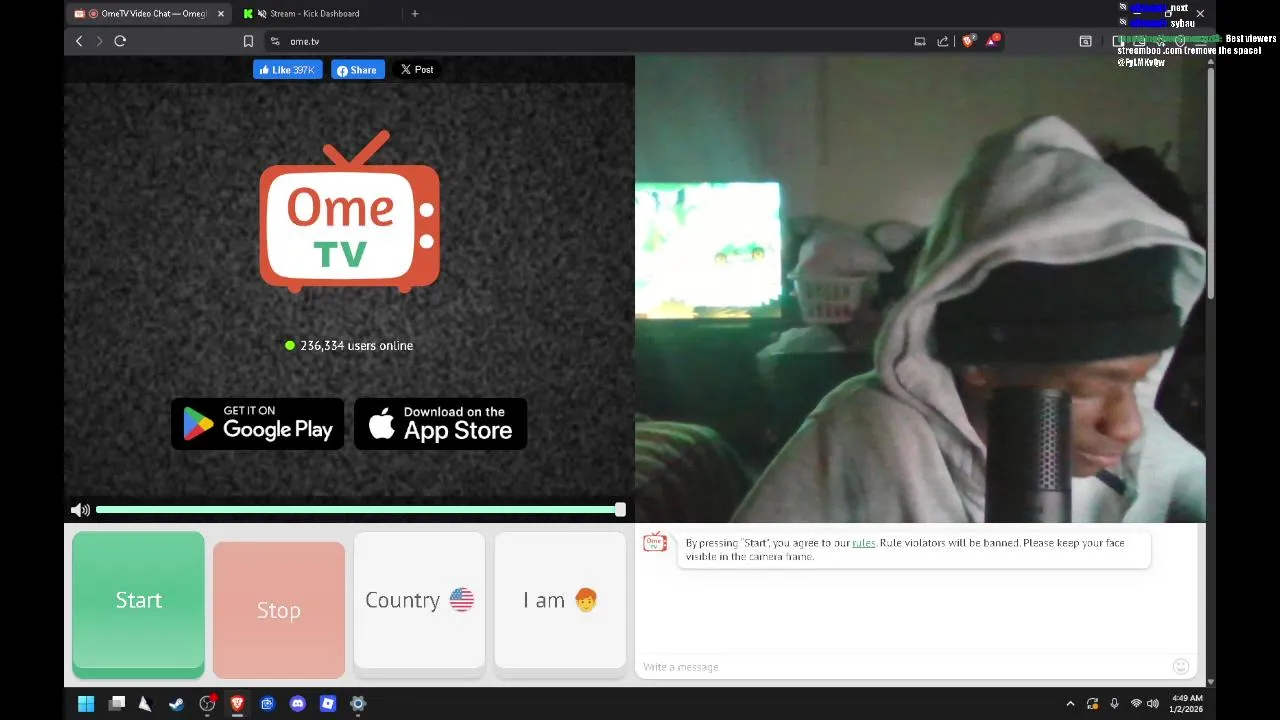Reload the ome.tv page
Viewport: 1280px width, 720px height.
click(120, 41)
